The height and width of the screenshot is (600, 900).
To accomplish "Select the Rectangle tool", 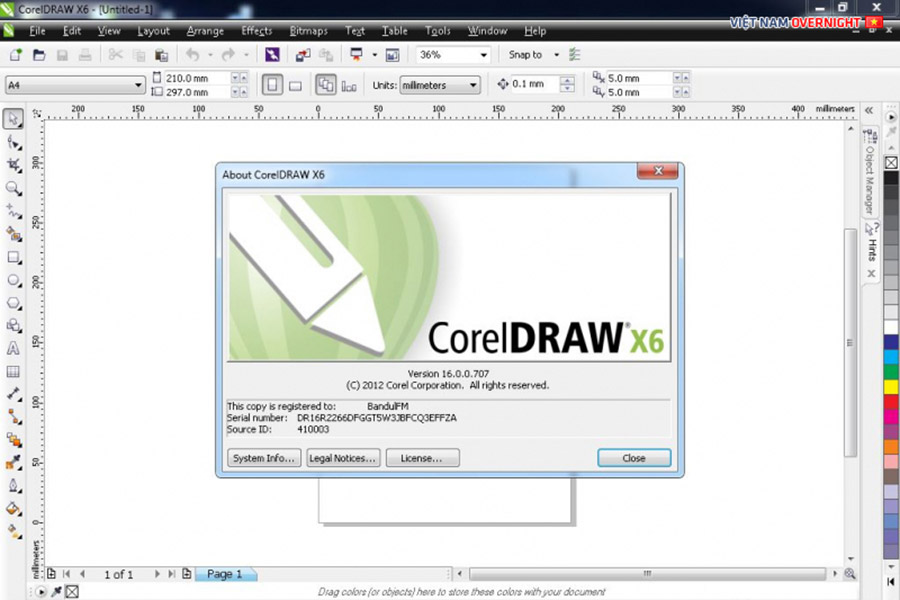I will [x=13, y=257].
